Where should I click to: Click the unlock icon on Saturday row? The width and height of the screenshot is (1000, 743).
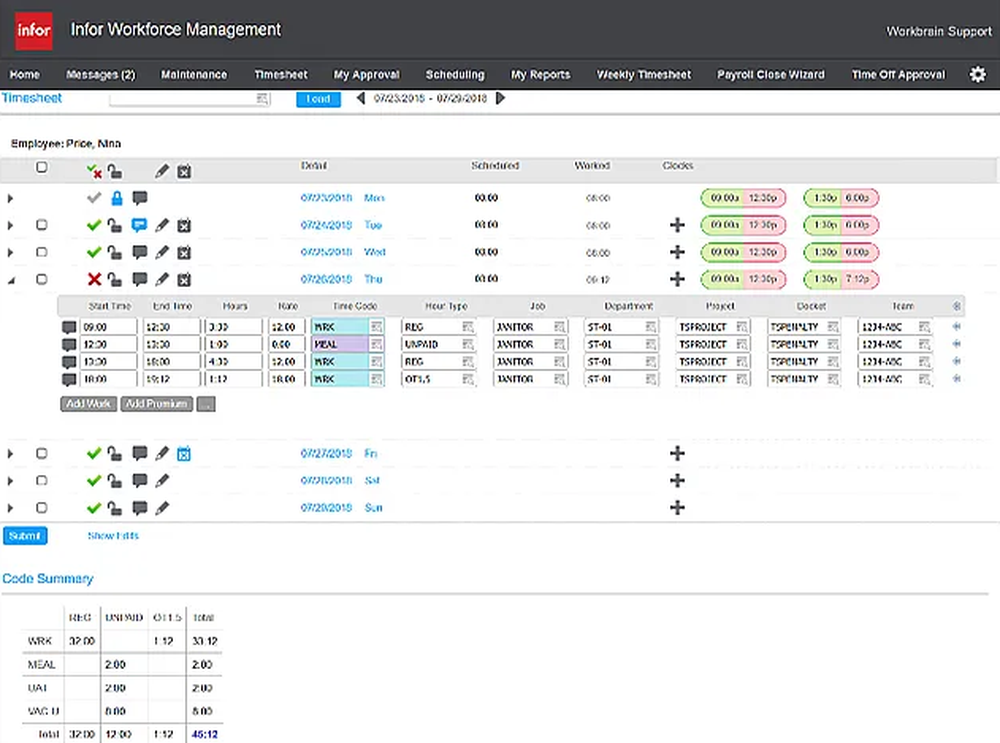tap(116, 481)
